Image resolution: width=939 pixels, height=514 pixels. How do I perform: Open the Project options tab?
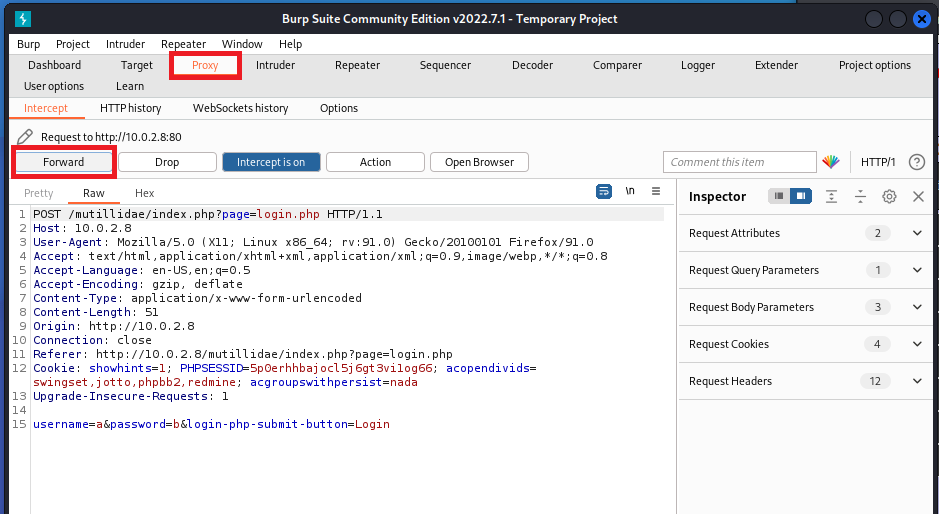click(x=874, y=65)
